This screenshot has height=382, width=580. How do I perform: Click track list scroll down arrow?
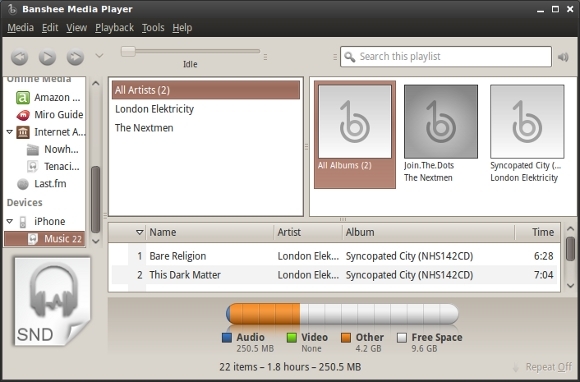570,285
